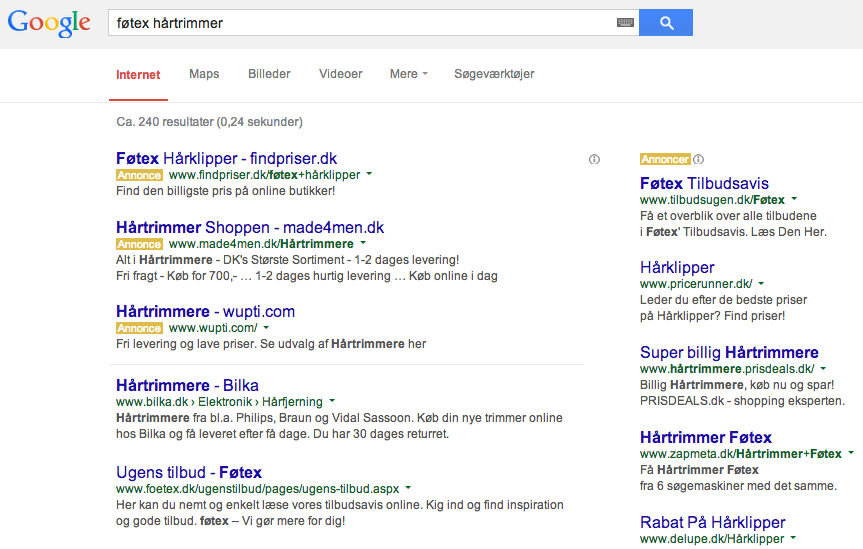Expand dropdown arrow next to tilbudsugen.dk URL
The image size is (863, 549).
point(794,199)
